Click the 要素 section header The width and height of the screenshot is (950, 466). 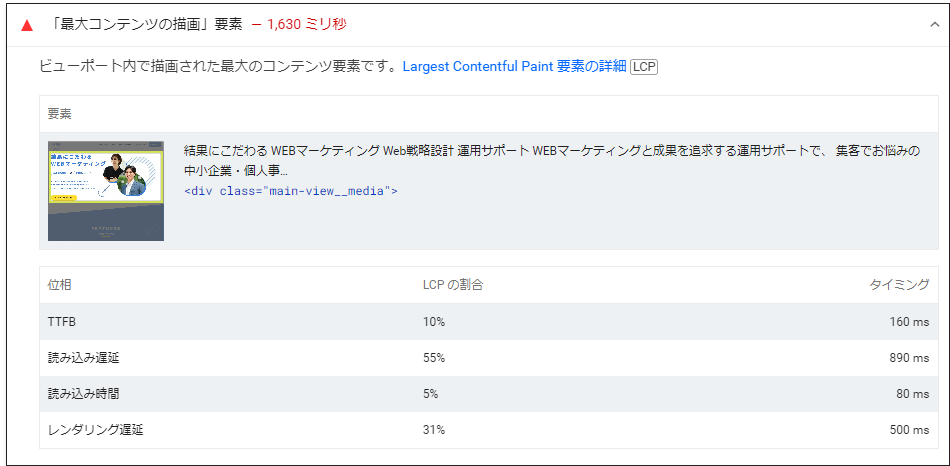(60, 114)
